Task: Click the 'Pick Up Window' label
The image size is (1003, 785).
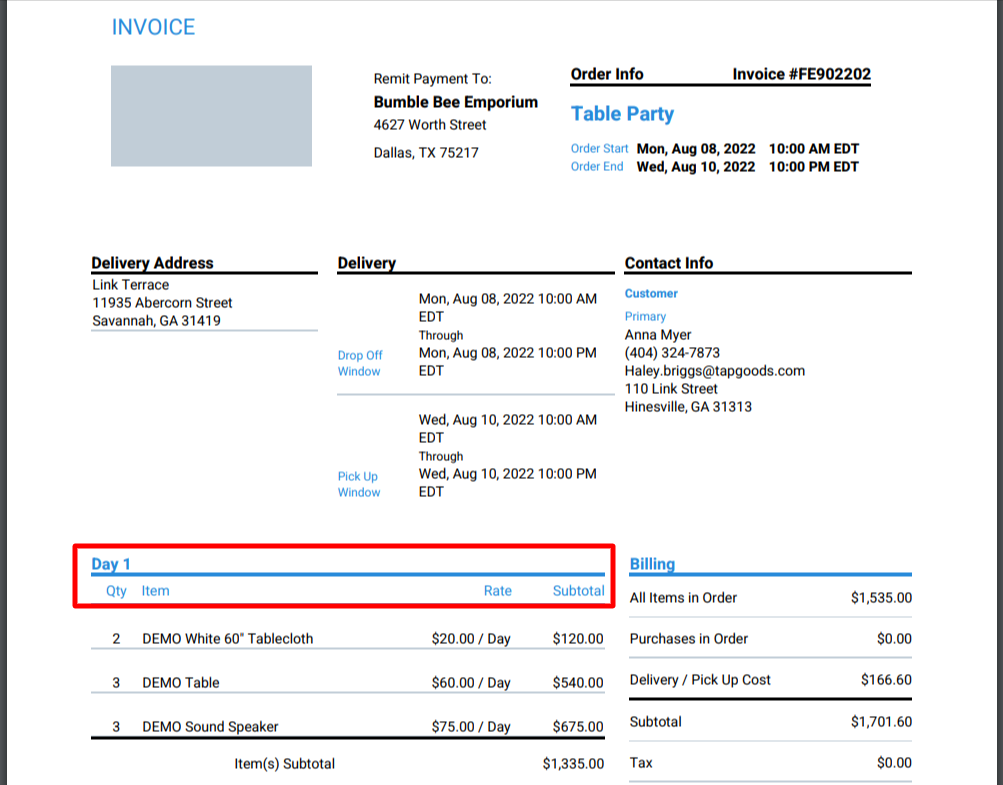Action: pos(359,484)
